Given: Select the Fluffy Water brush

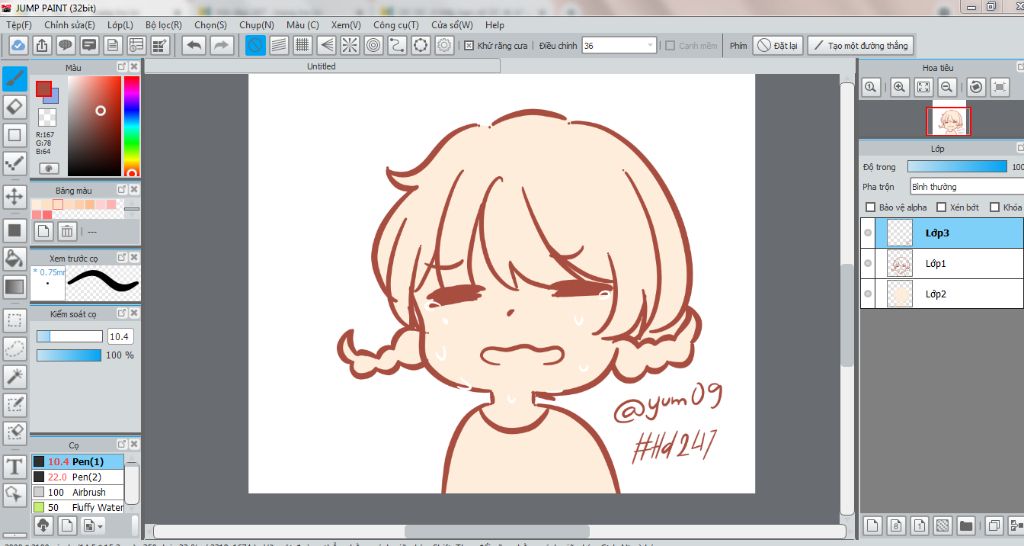Looking at the screenshot, I should point(78,507).
